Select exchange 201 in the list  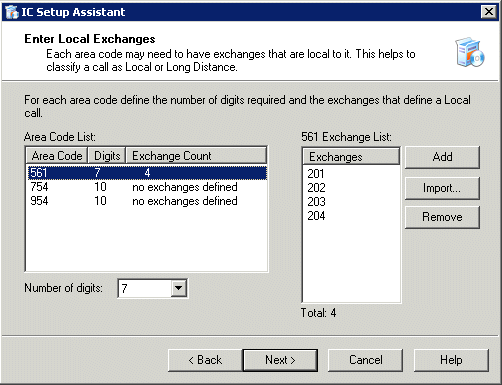click(316, 174)
